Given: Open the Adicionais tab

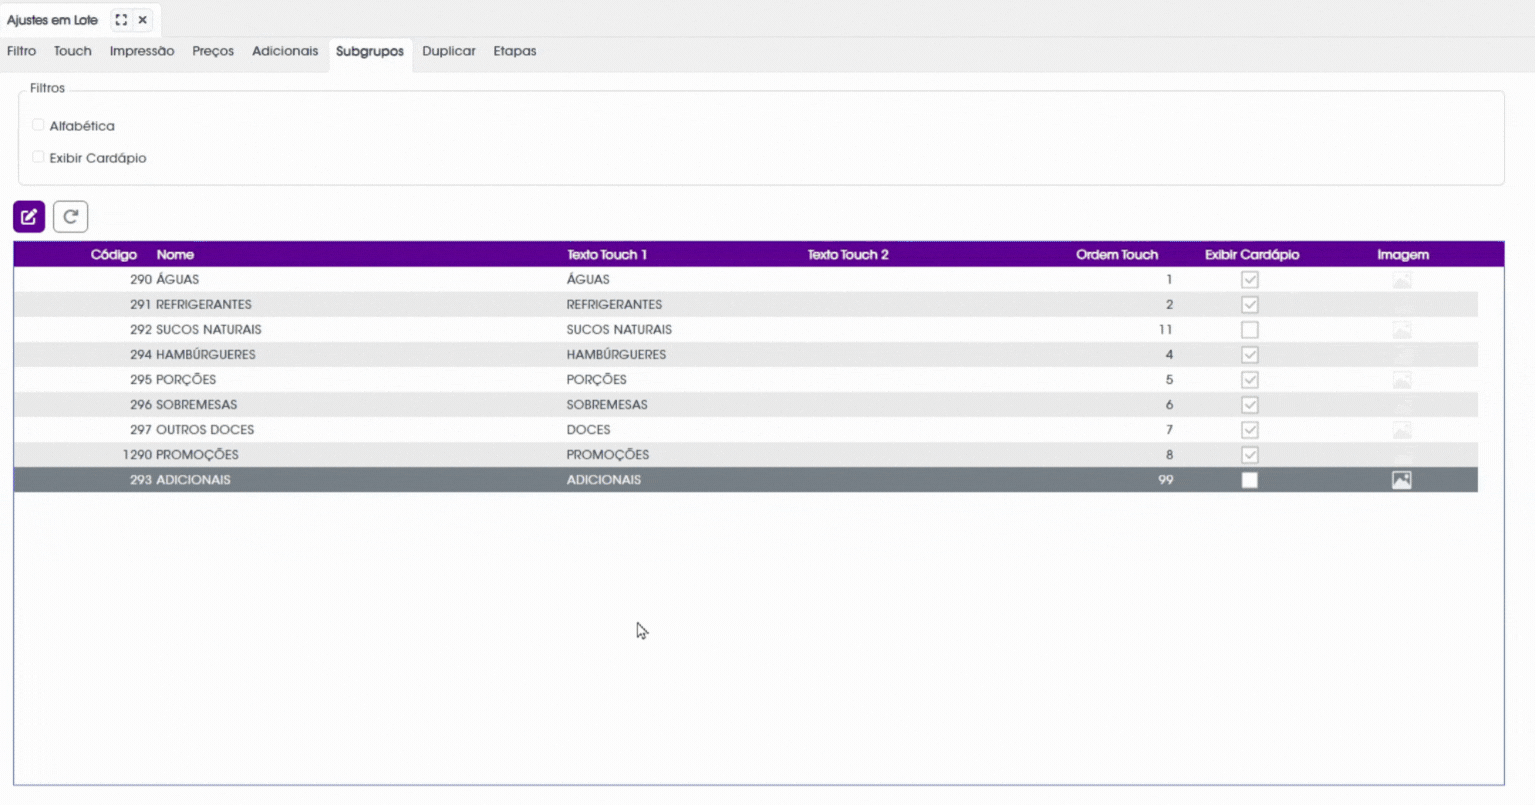Looking at the screenshot, I should pyautogui.click(x=285, y=51).
